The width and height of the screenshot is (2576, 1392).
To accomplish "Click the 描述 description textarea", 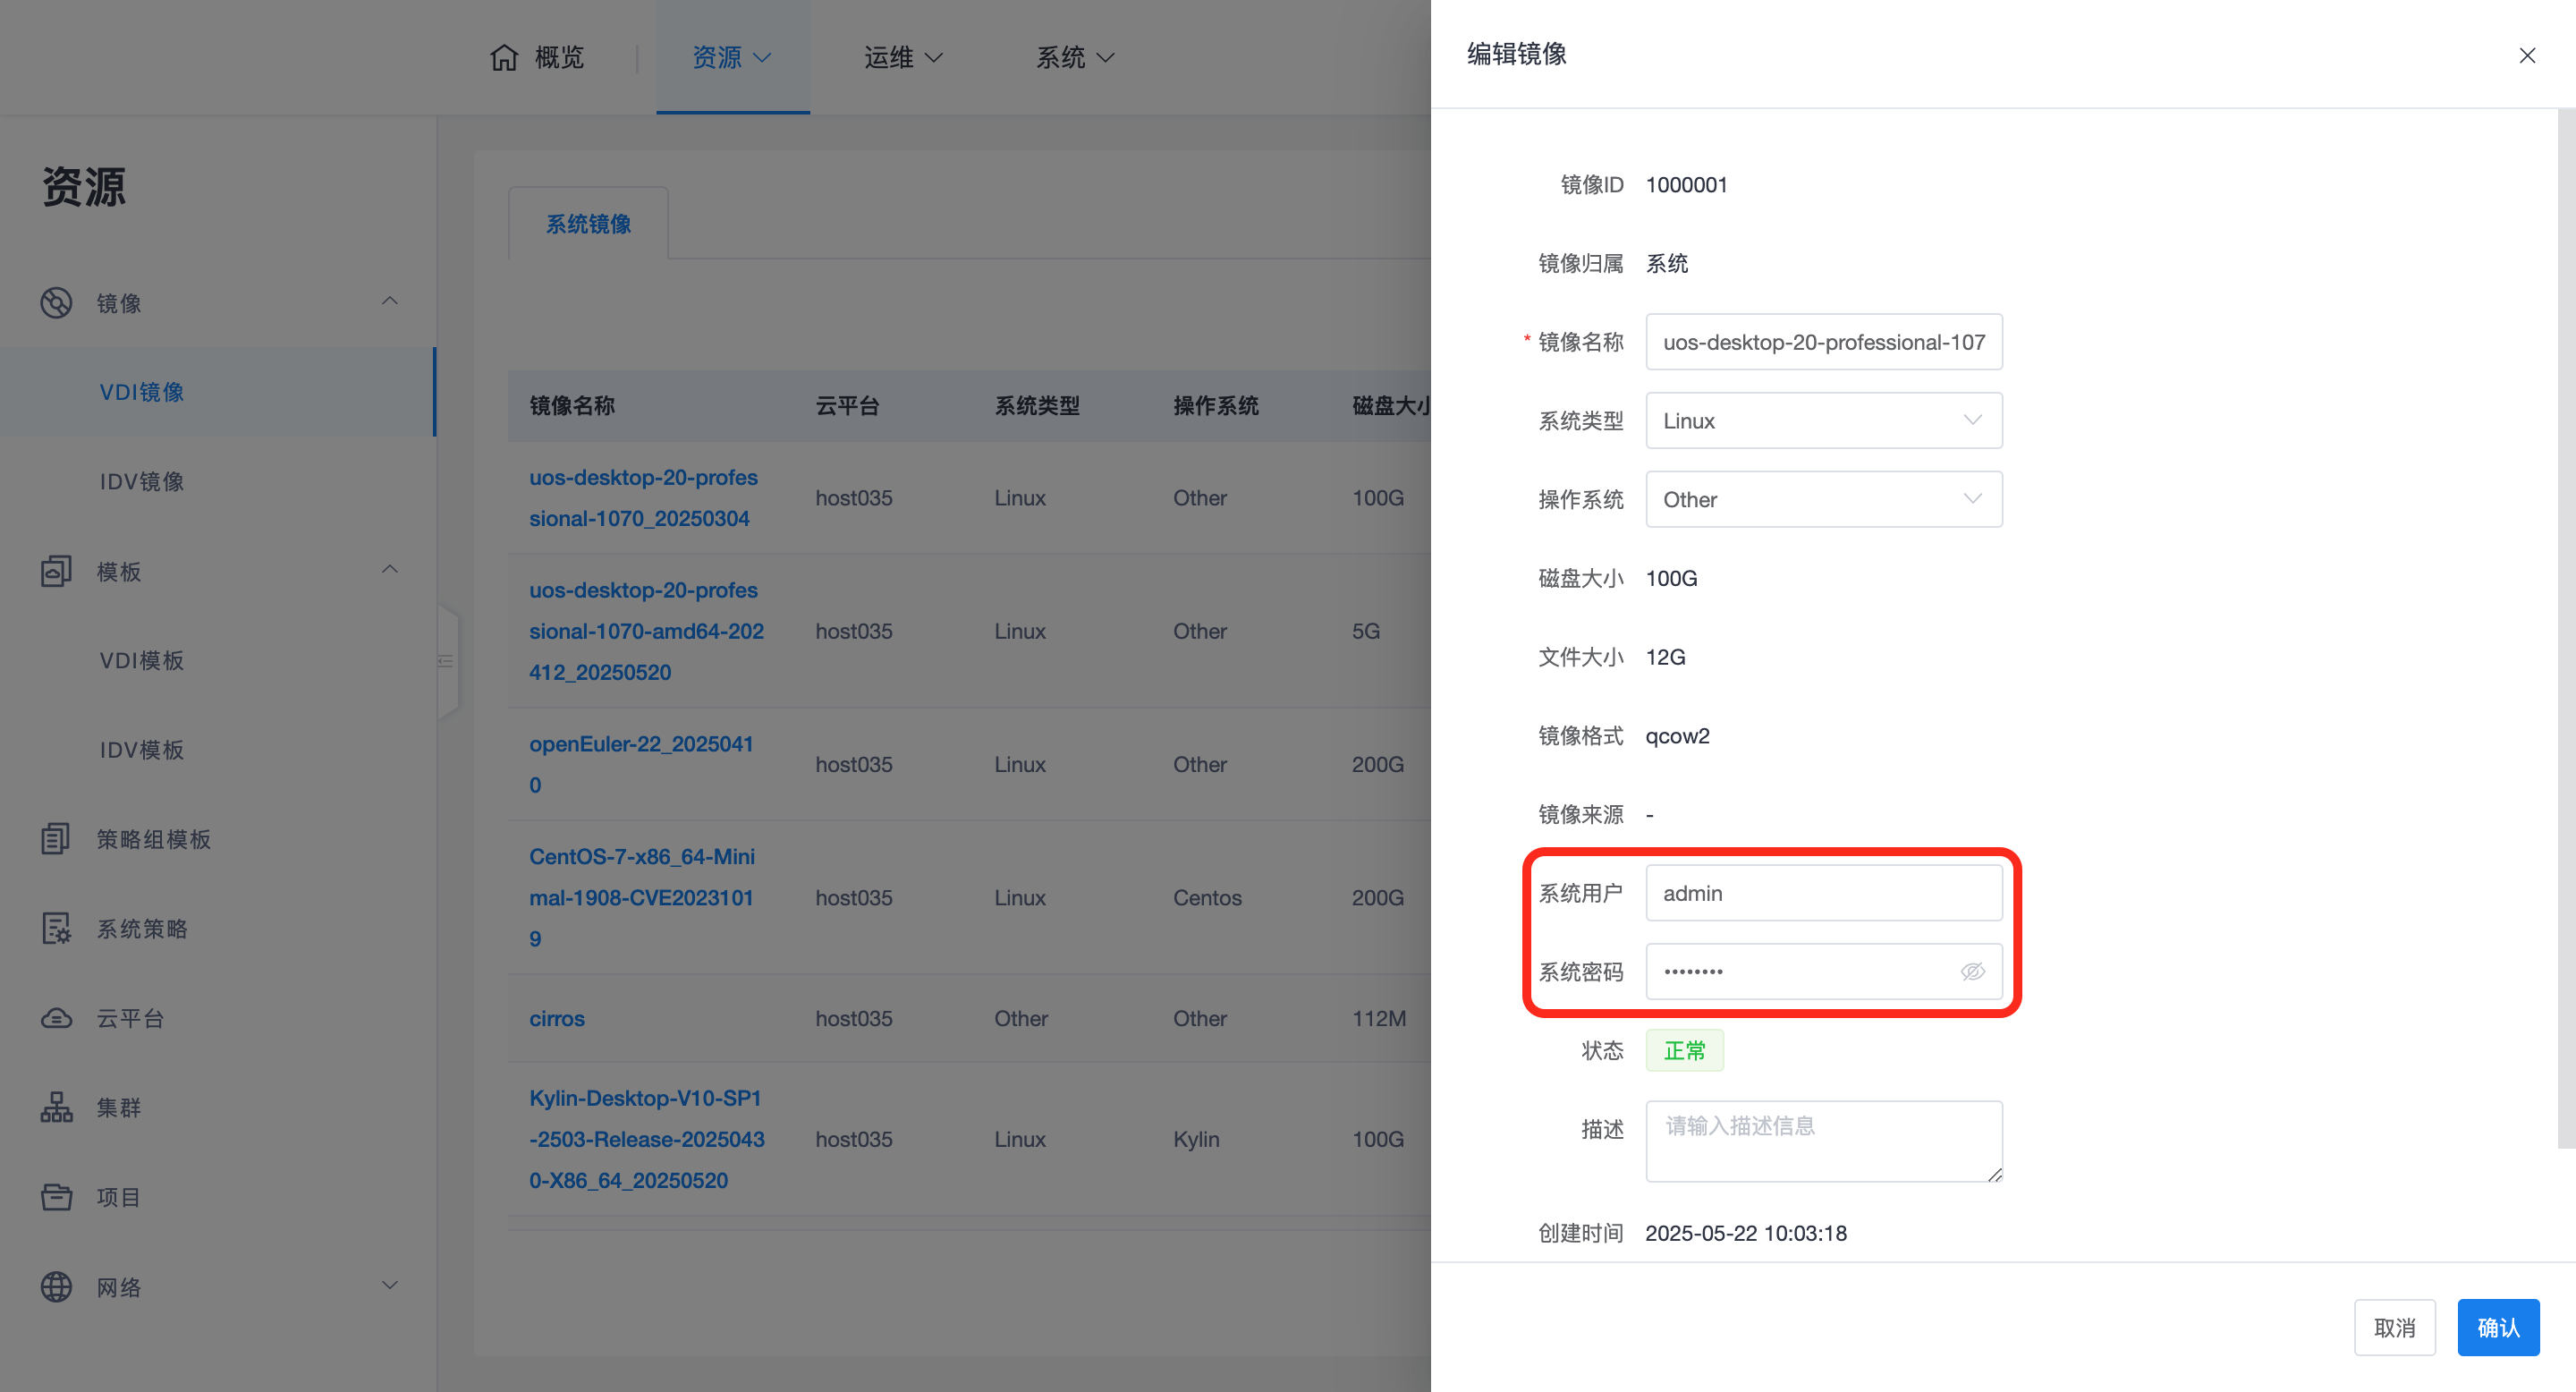I will (x=1824, y=1141).
